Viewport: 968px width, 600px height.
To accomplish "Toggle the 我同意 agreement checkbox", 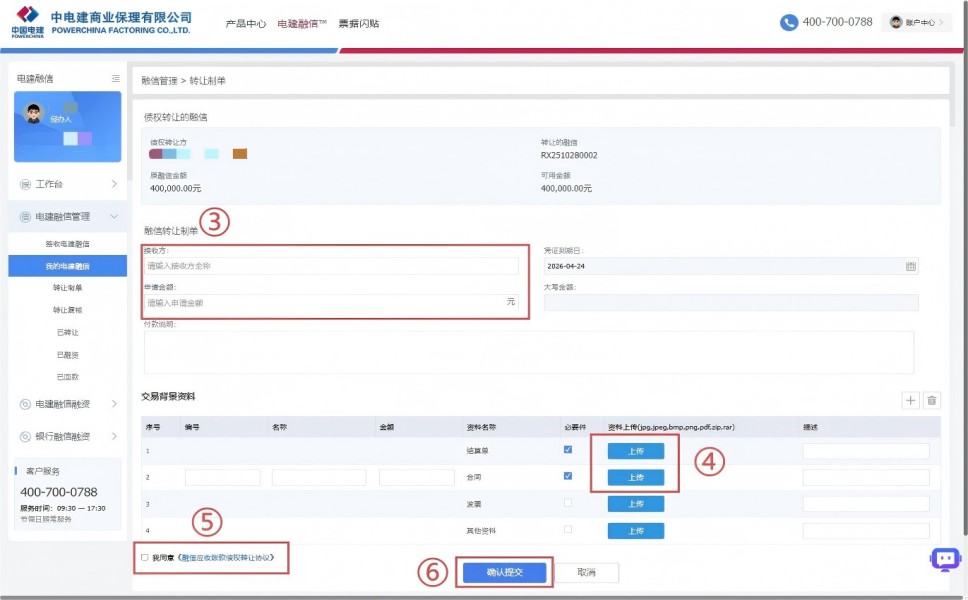I will pos(145,557).
